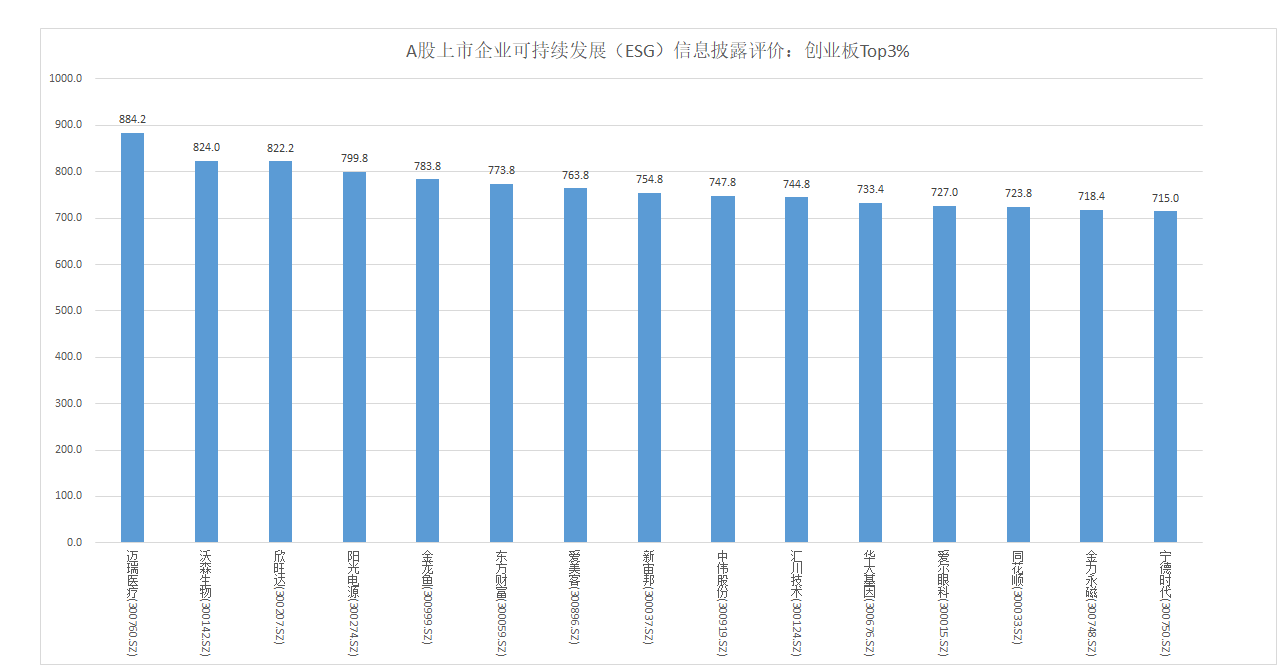Screen dimensions: 1280x666
Task: Select the bar for 金力永磁
Action: pos(1092,376)
